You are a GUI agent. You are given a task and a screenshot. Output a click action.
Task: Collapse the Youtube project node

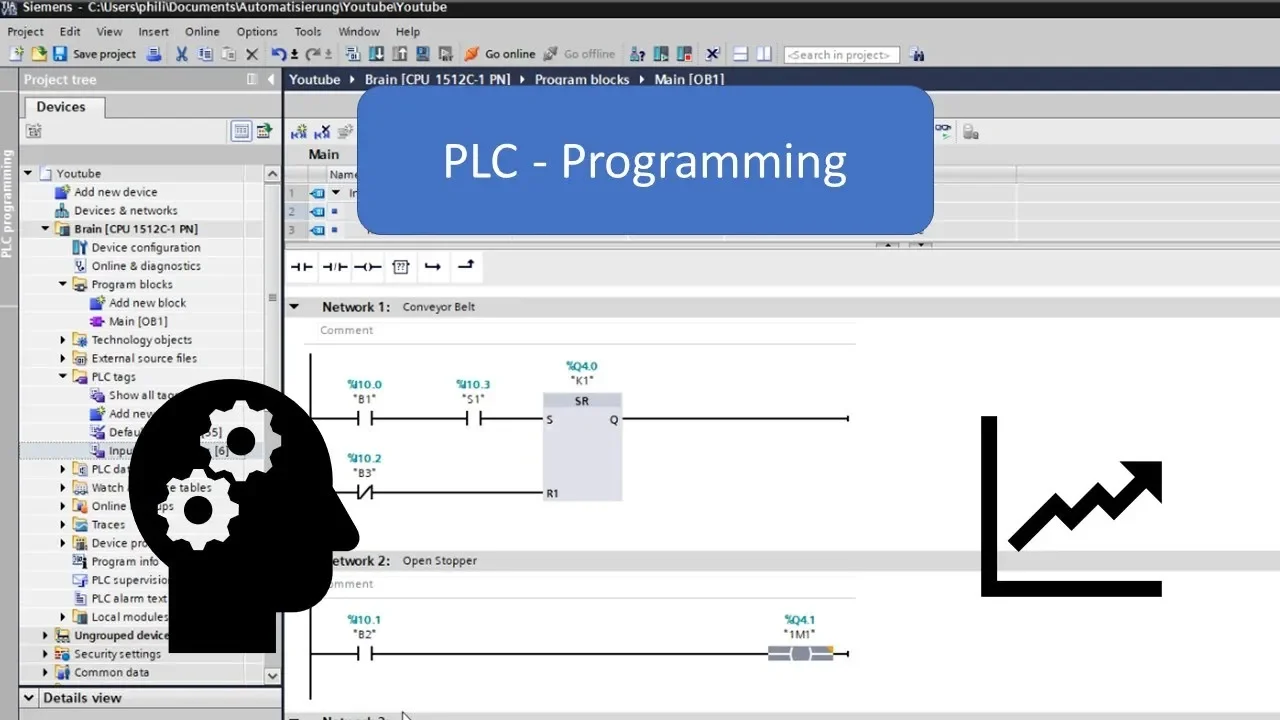(x=28, y=173)
